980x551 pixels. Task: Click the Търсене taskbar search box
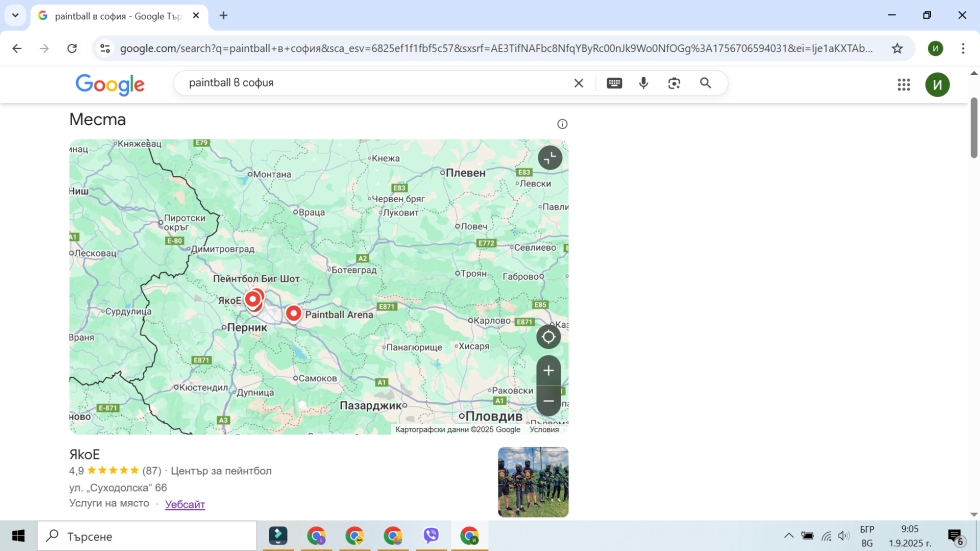coord(147,536)
